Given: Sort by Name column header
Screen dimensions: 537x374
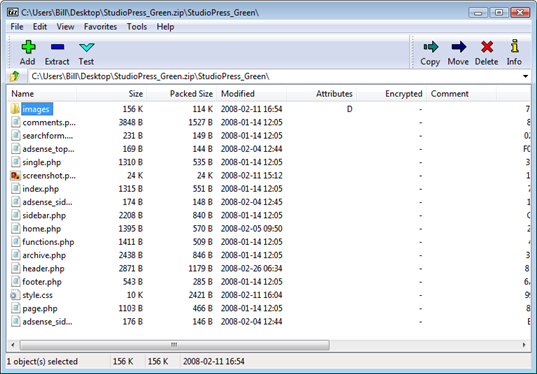Looking at the screenshot, I should pos(42,94).
